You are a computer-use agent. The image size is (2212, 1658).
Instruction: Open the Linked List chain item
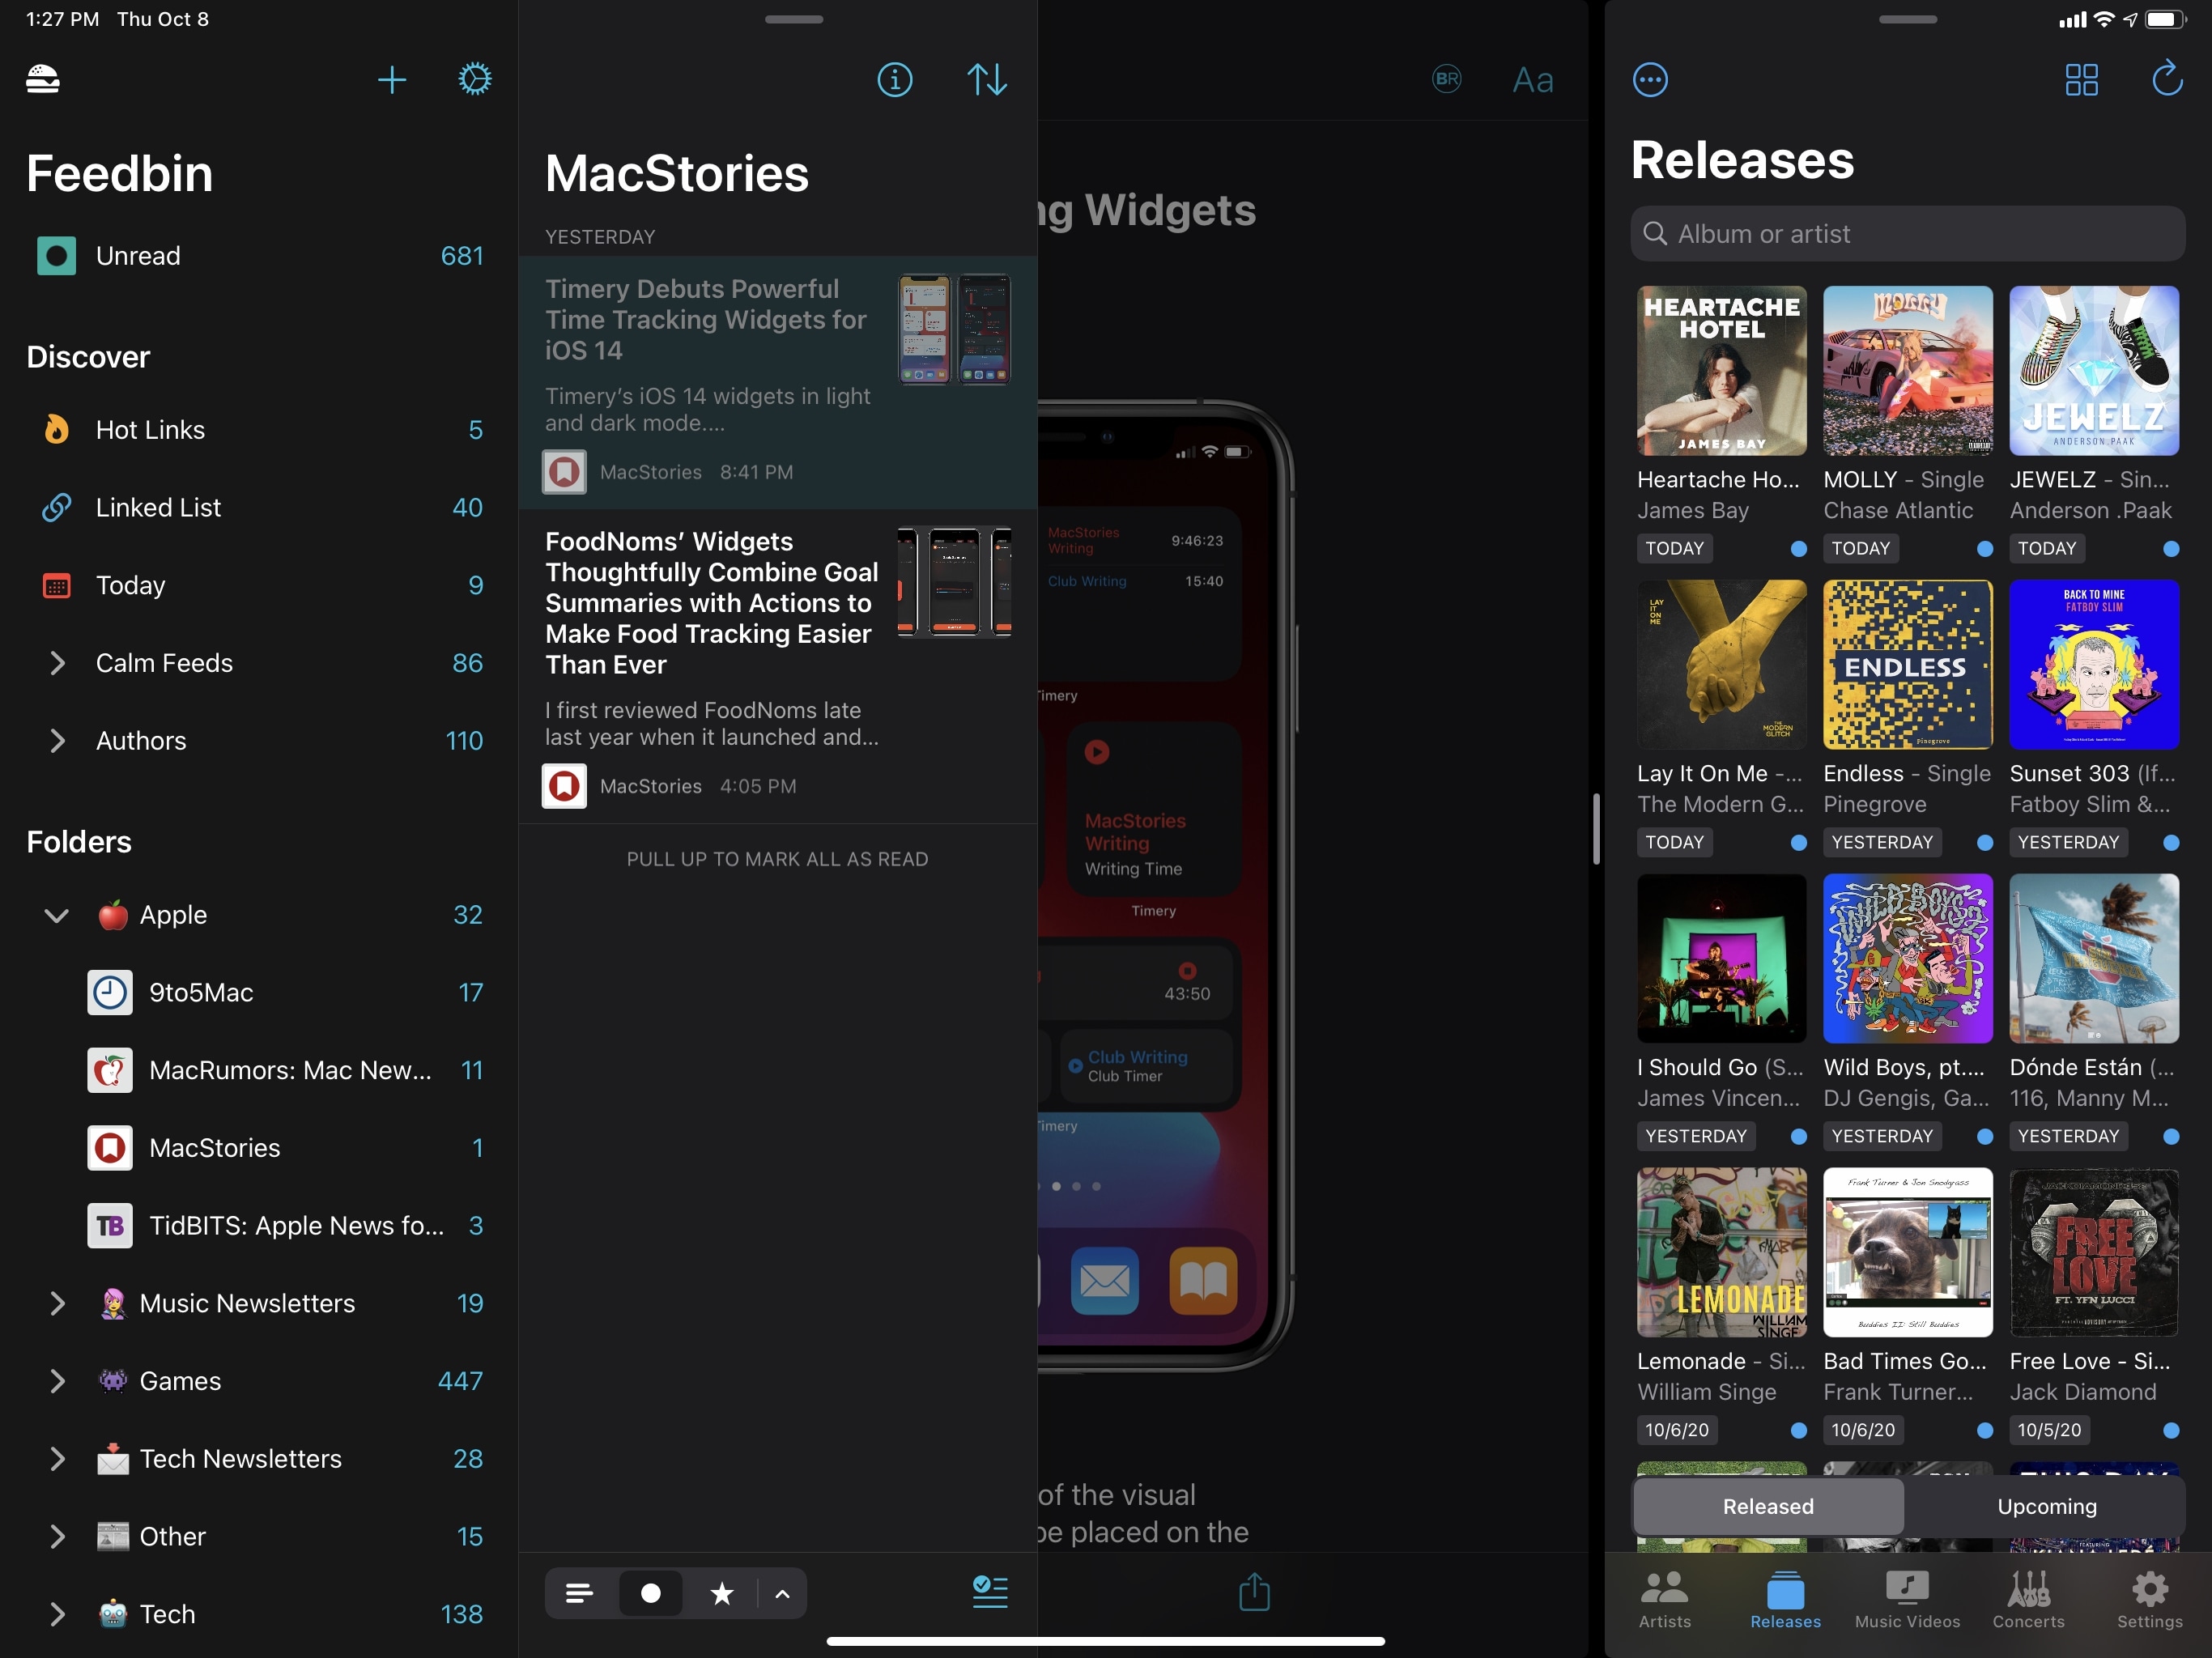tap(259, 507)
